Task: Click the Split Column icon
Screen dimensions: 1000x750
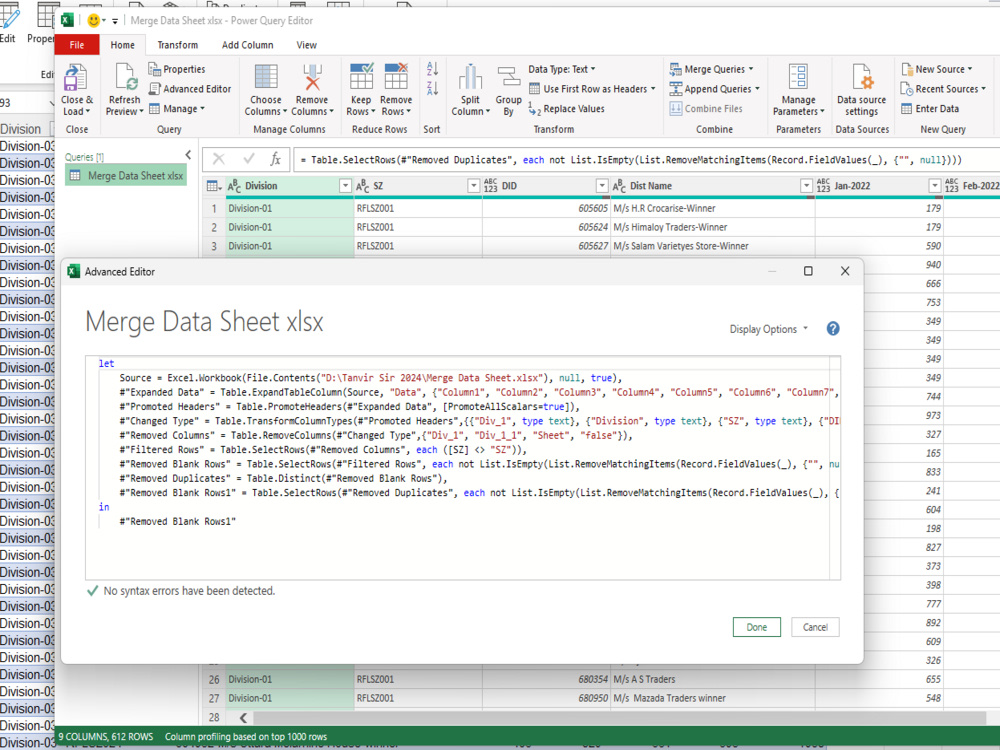Action: (470, 77)
